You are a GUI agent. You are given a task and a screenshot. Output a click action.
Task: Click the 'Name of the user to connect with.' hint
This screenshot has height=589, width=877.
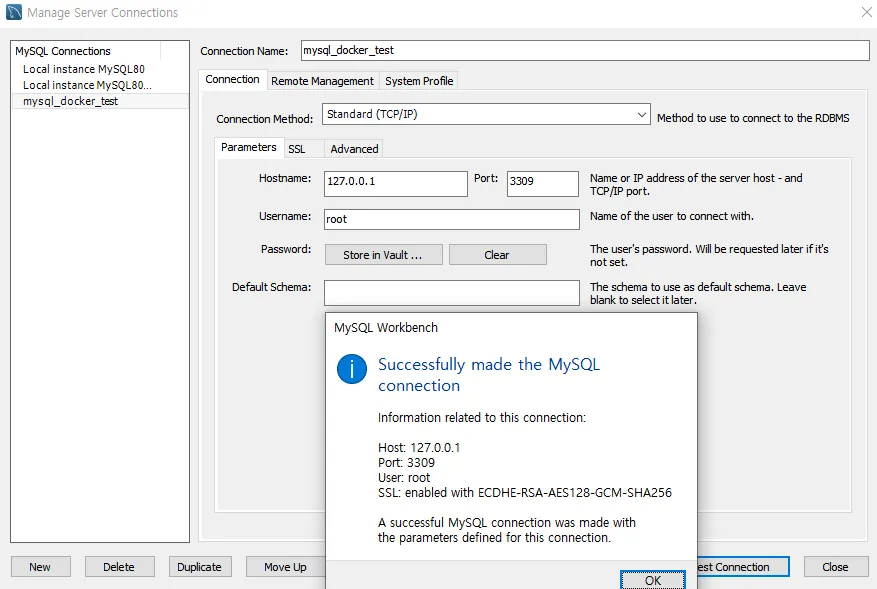click(672, 216)
